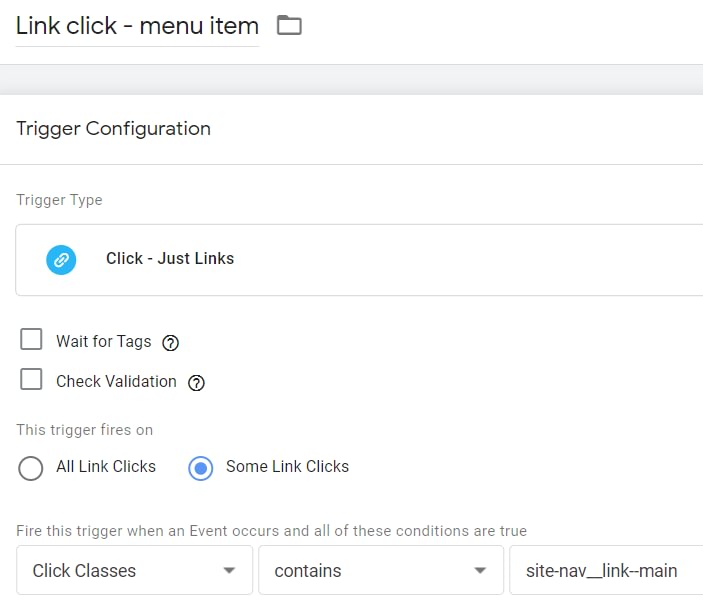
Task: Click the arrow on the Click Classes dropdown
Action: point(229,571)
